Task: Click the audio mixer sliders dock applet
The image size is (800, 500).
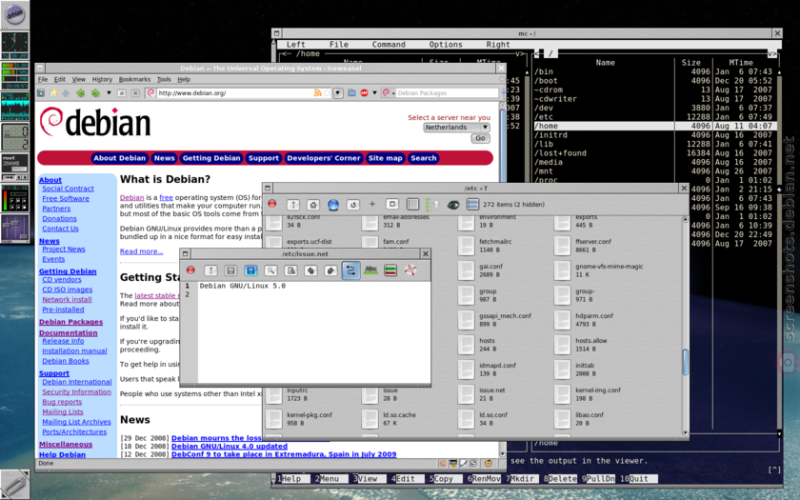Action: pos(15,229)
